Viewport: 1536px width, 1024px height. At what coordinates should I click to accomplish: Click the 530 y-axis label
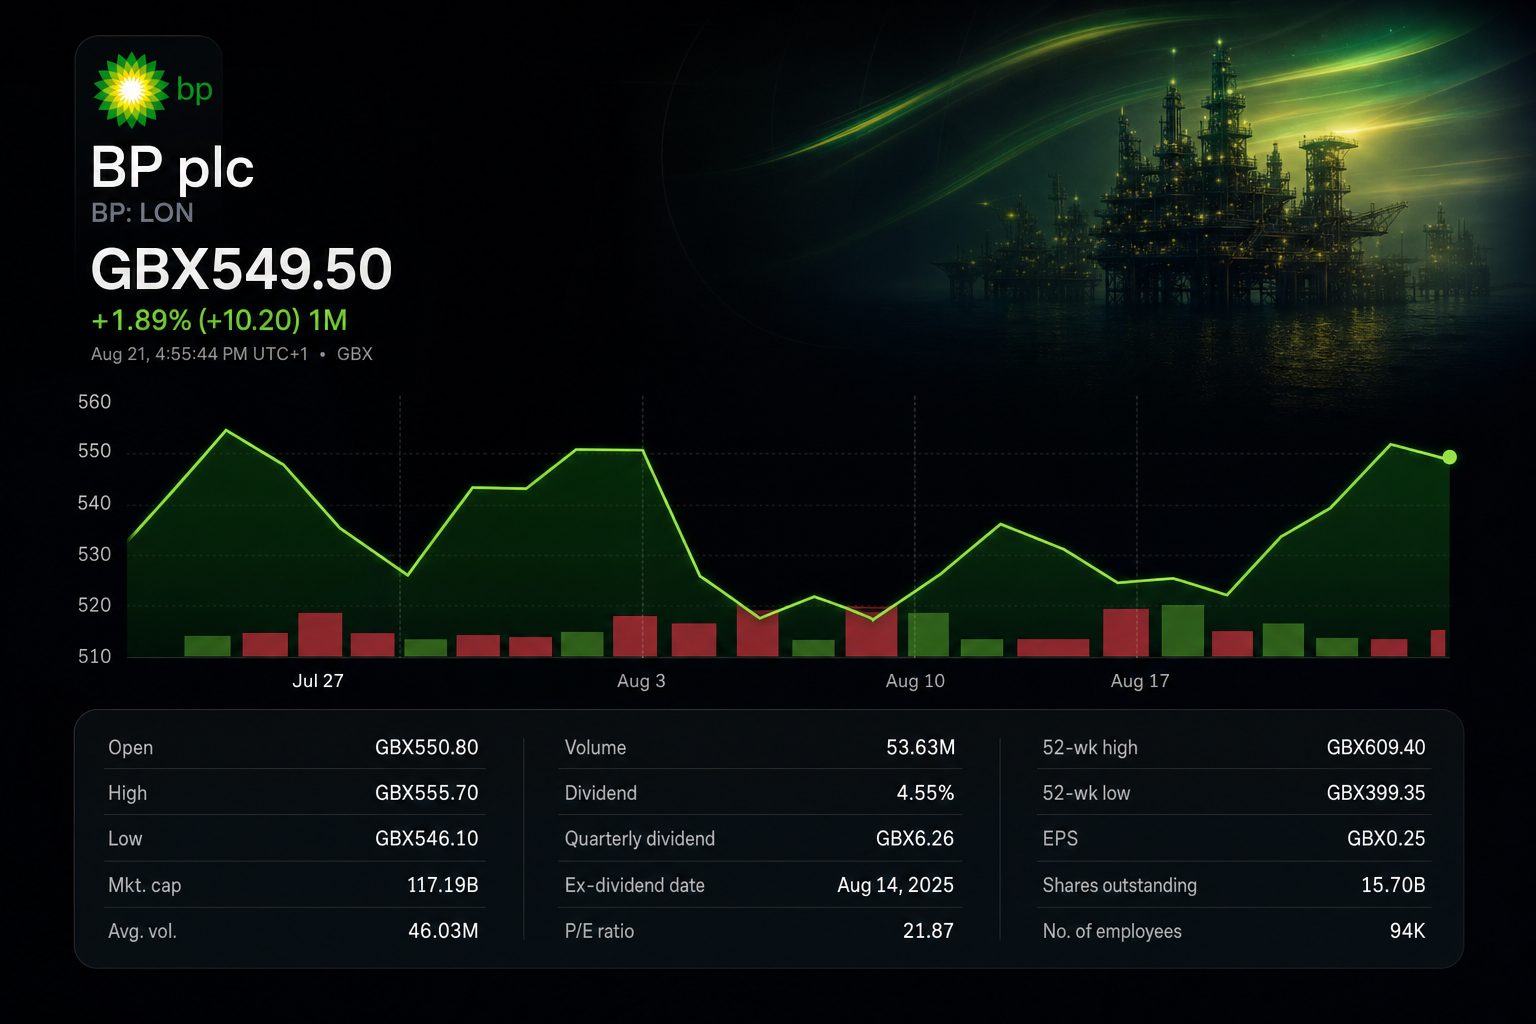pyautogui.click(x=94, y=554)
